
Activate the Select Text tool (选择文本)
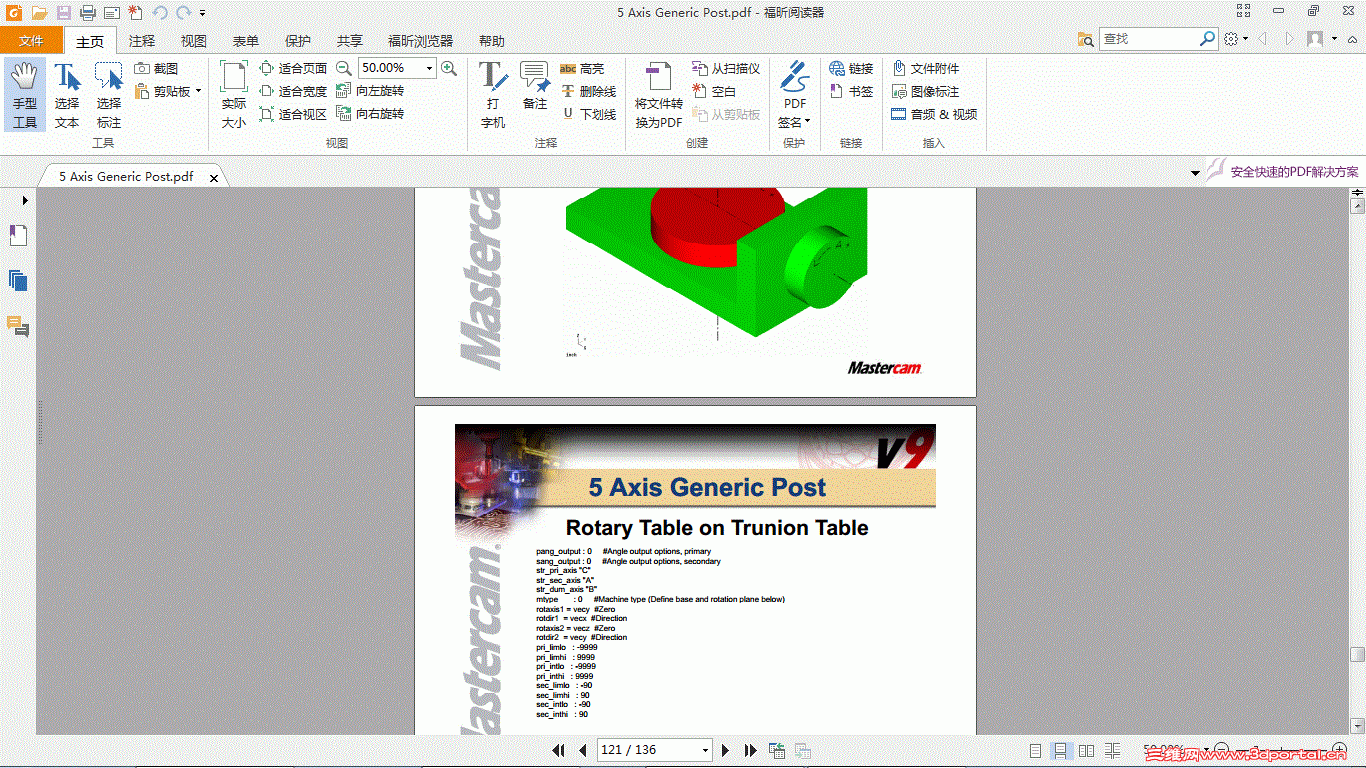[x=67, y=95]
